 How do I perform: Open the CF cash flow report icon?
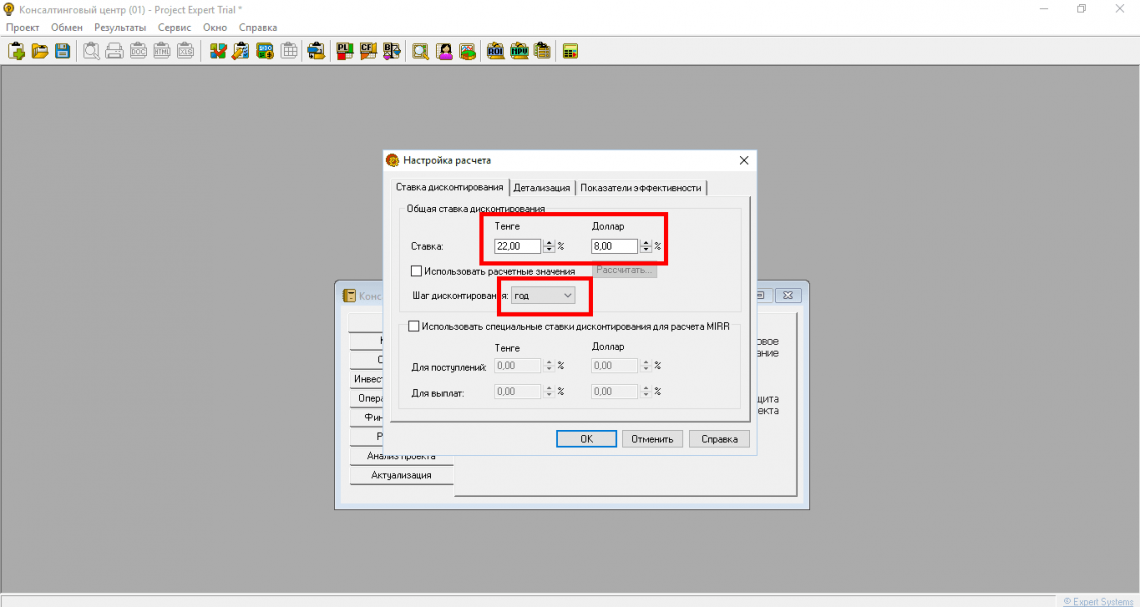(x=368, y=51)
